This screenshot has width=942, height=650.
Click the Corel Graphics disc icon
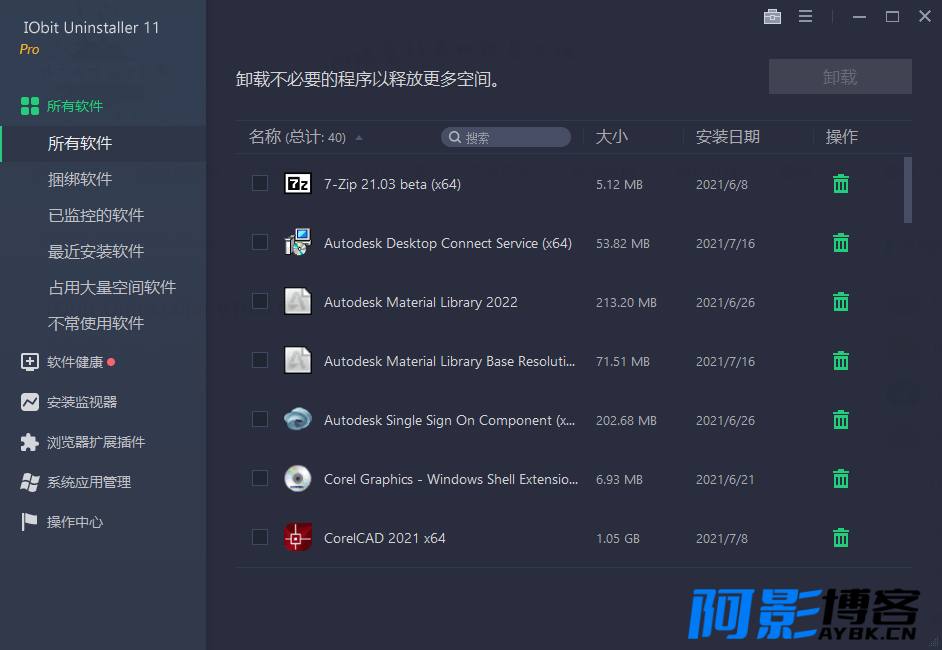coord(297,478)
